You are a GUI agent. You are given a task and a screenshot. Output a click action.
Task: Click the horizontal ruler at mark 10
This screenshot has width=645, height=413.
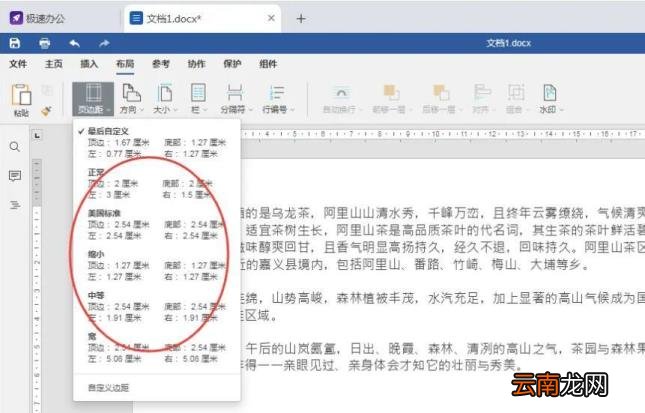click(x=435, y=134)
